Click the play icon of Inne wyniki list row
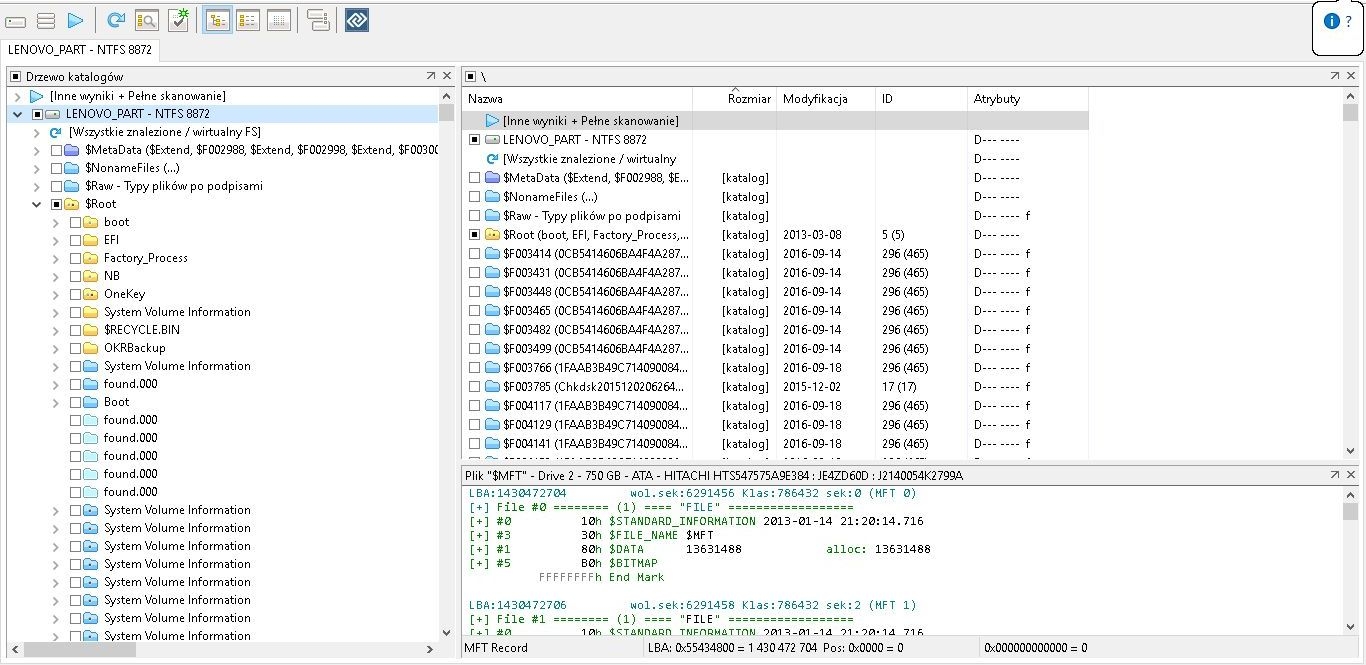This screenshot has width=1366, height=665. 492,121
